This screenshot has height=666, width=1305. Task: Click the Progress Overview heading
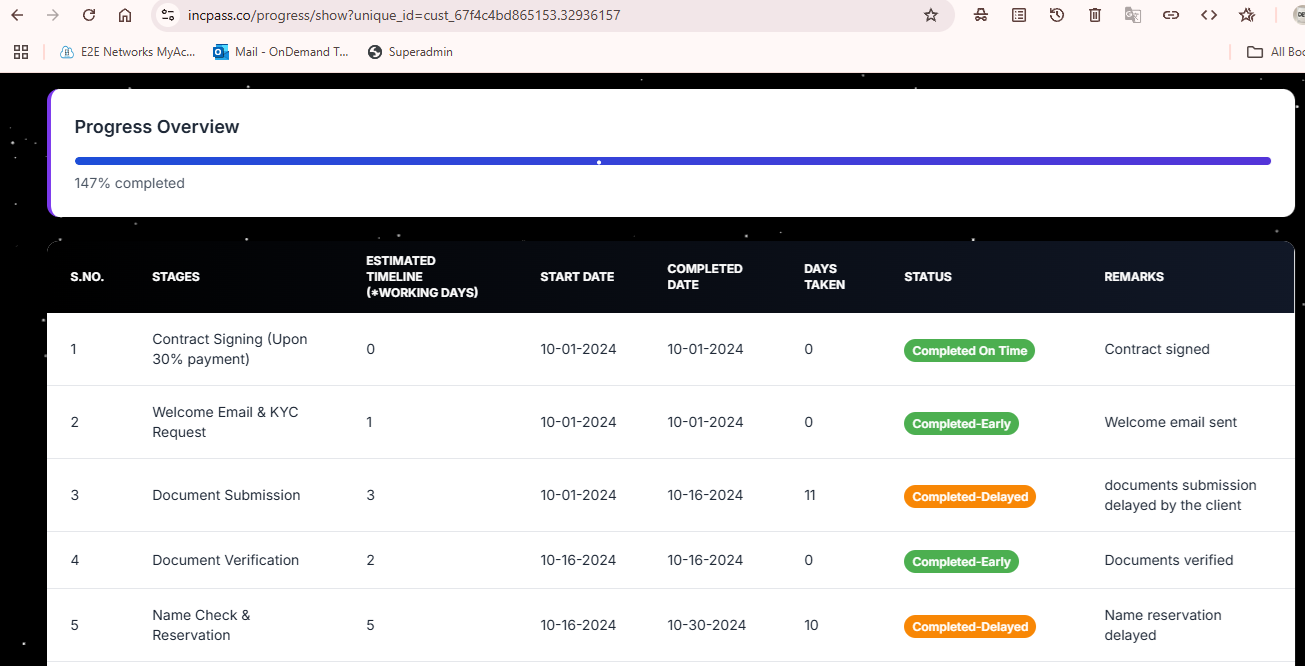pos(157,127)
